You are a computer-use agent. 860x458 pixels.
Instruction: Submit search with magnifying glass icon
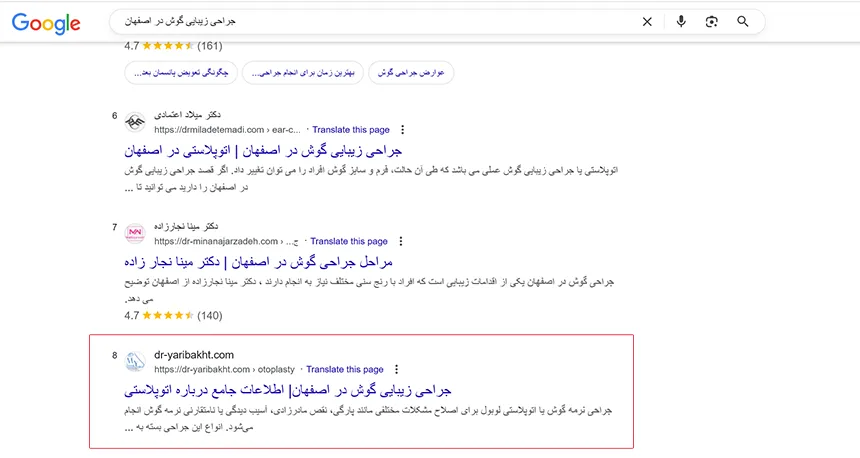click(742, 21)
